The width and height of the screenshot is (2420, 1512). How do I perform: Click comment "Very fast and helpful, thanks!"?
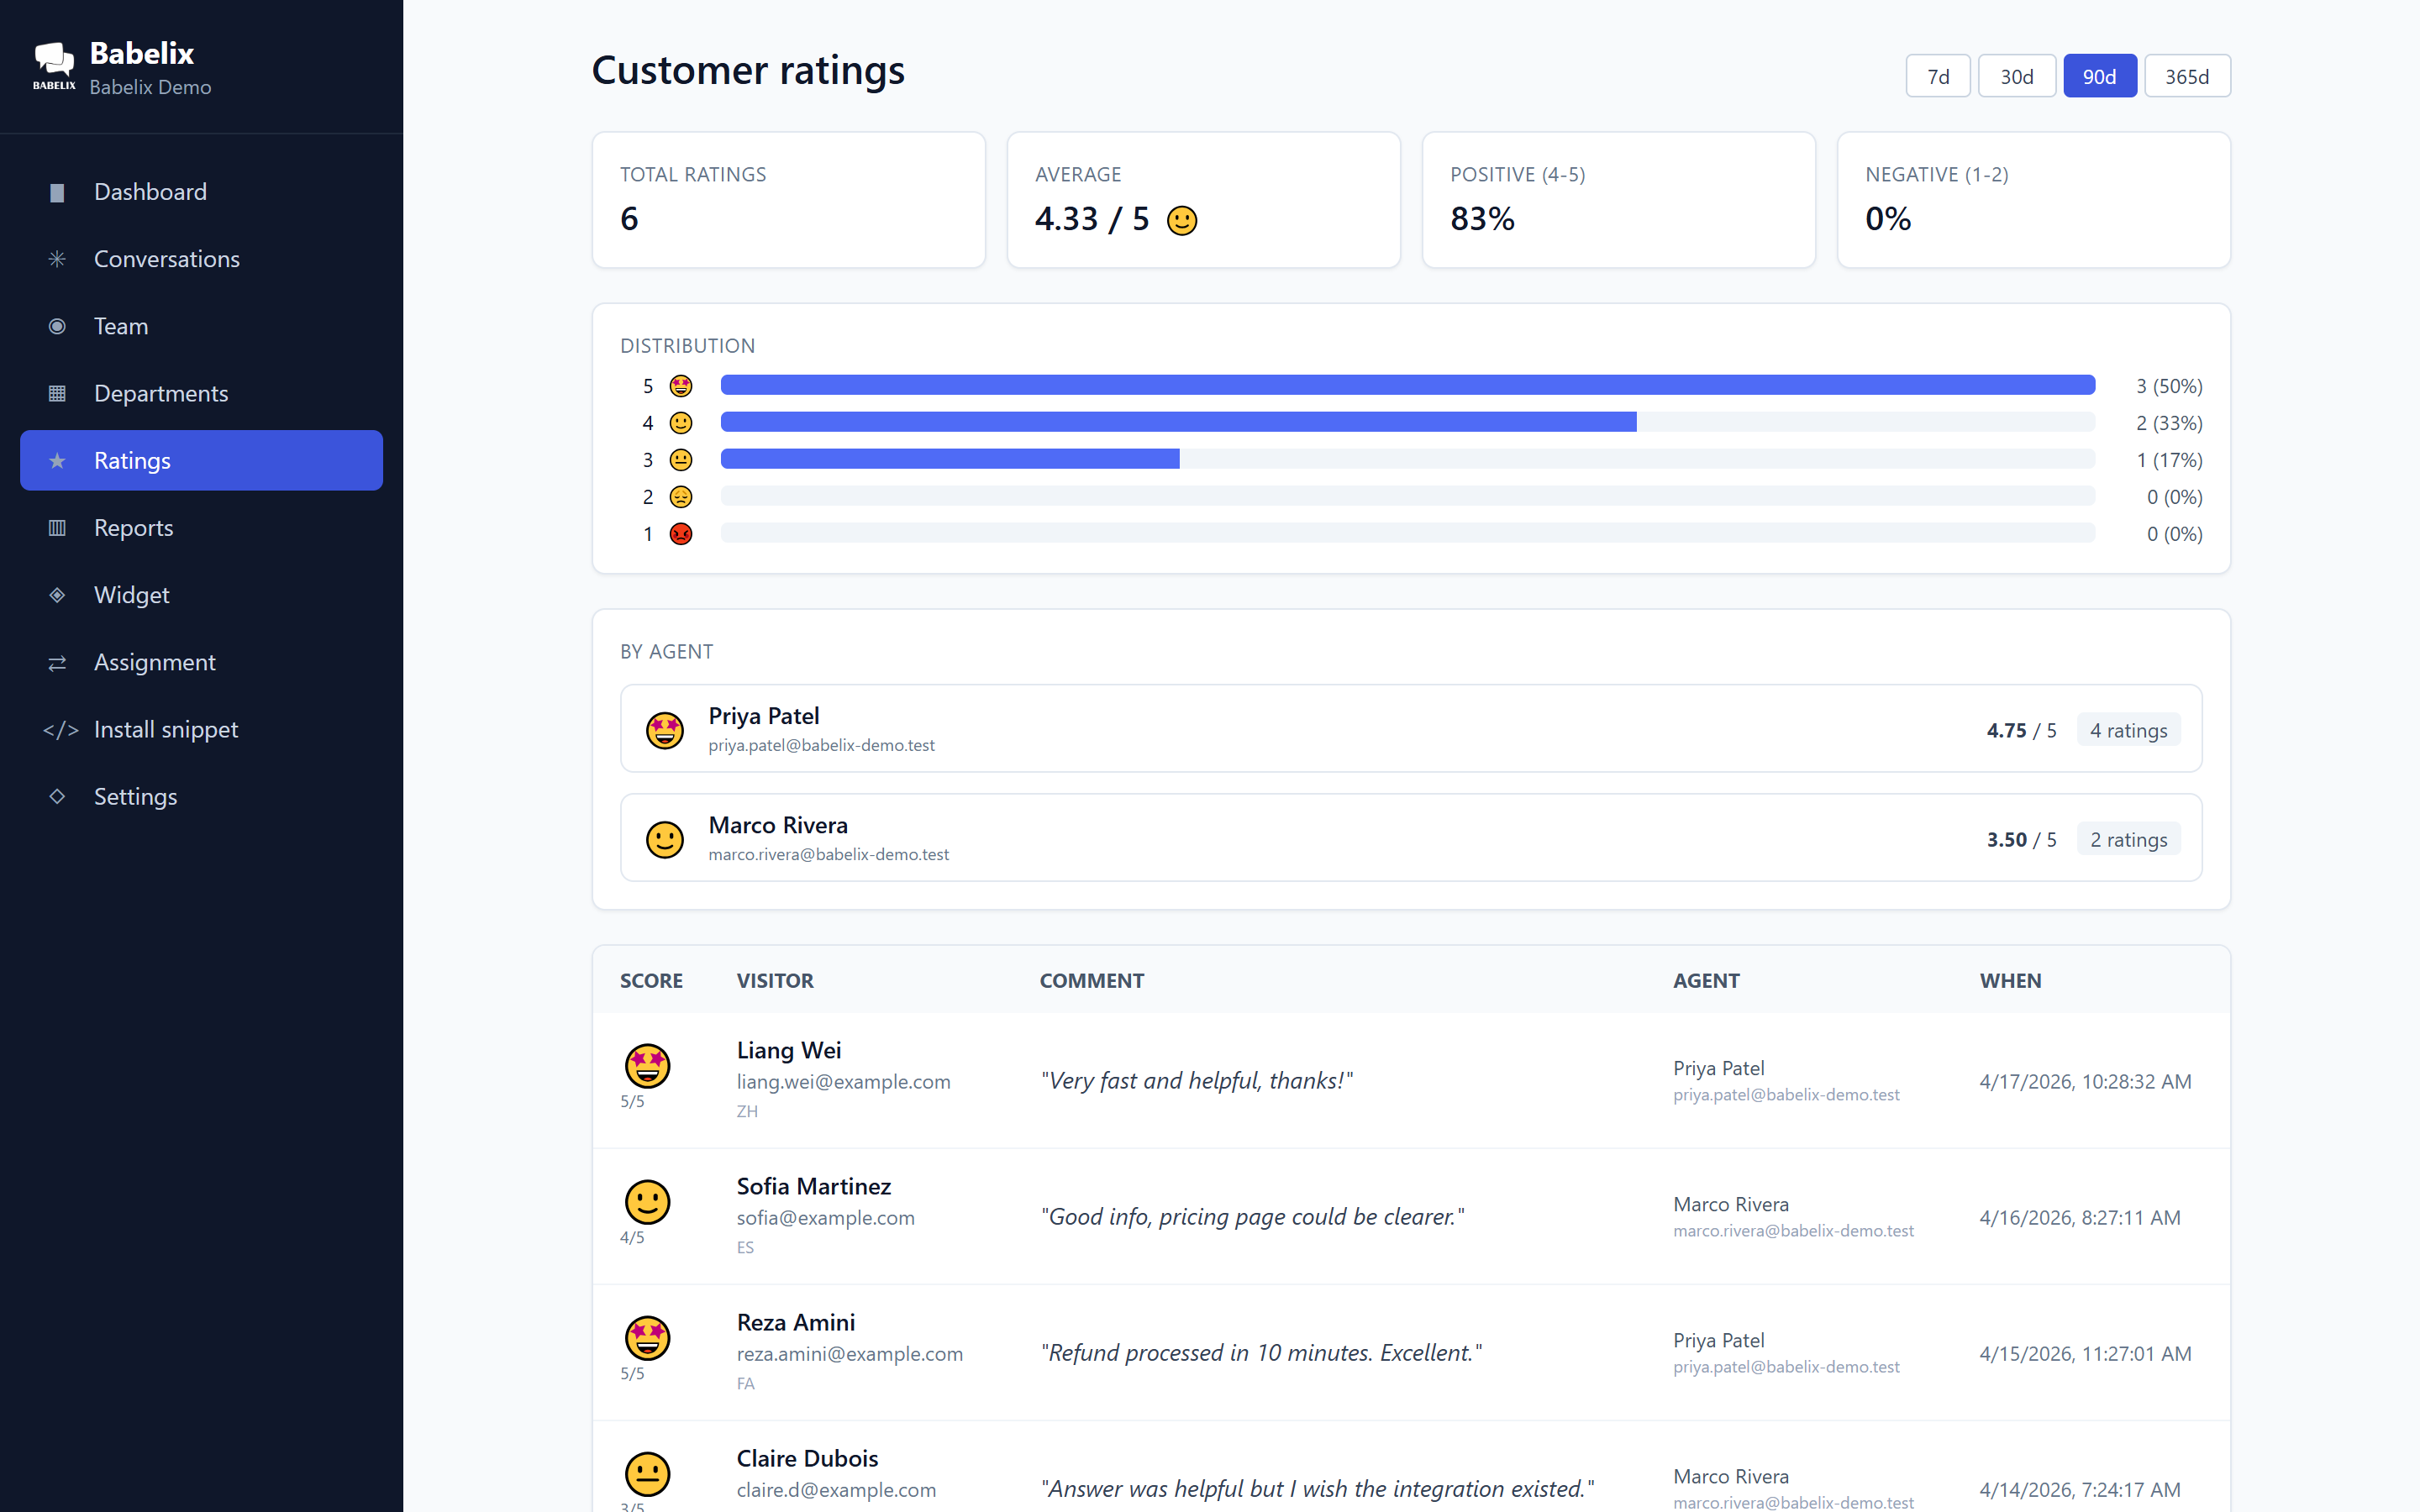click(x=1197, y=1081)
